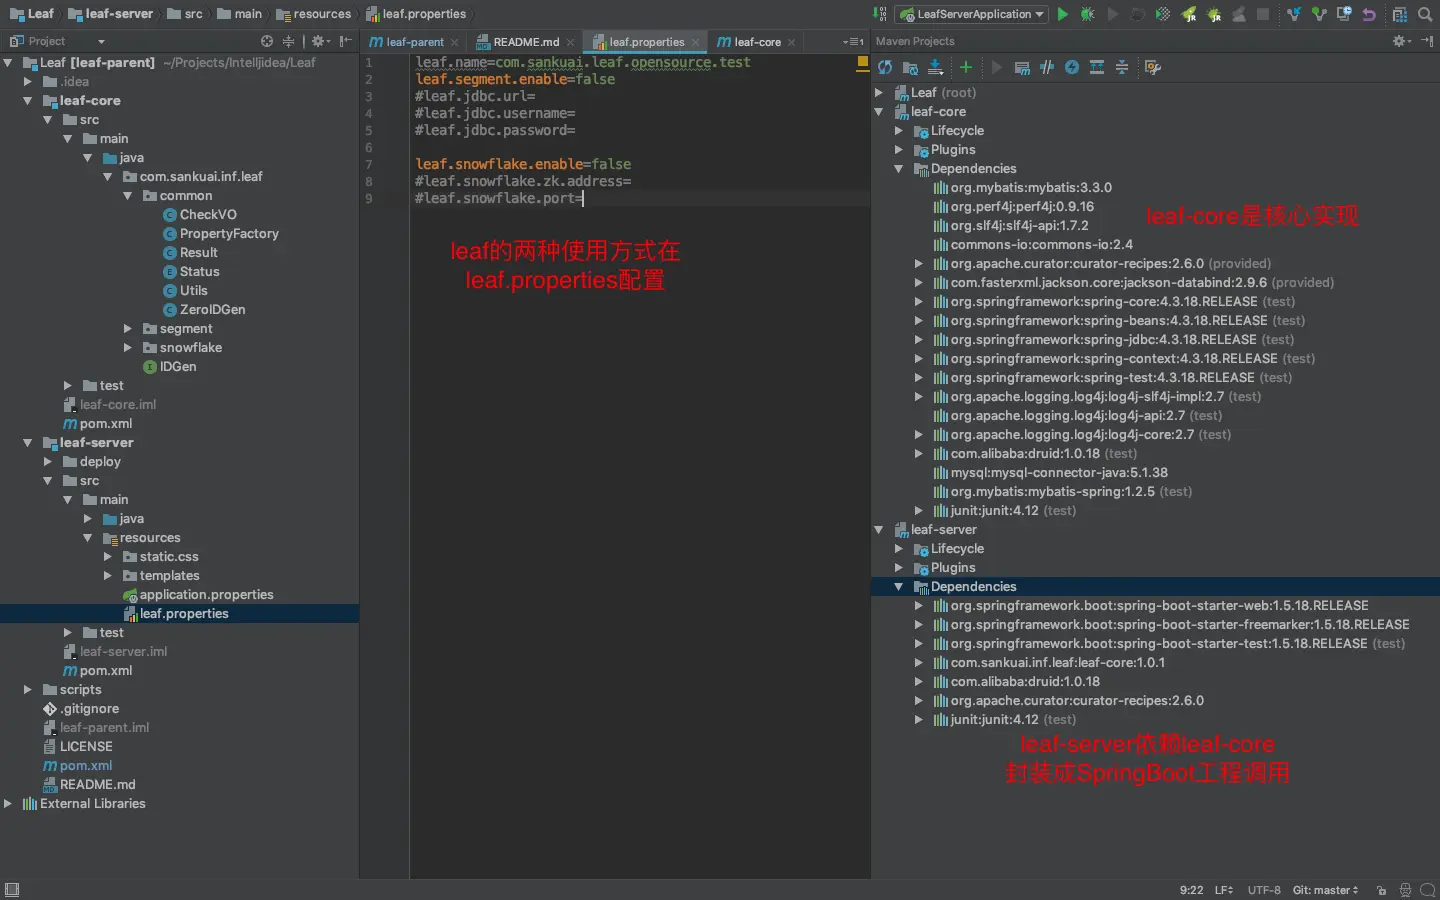Expand Leaf (root) Maven project node

click(878, 93)
